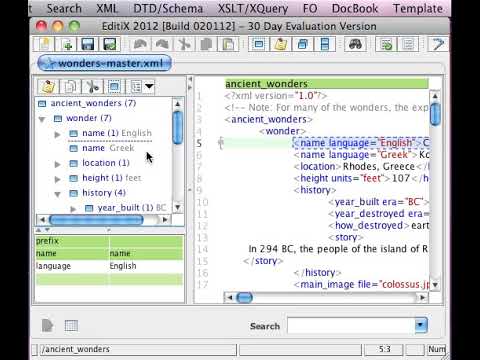Open the DocBook menu
480x360 pixels.
pyautogui.click(x=355, y=8)
